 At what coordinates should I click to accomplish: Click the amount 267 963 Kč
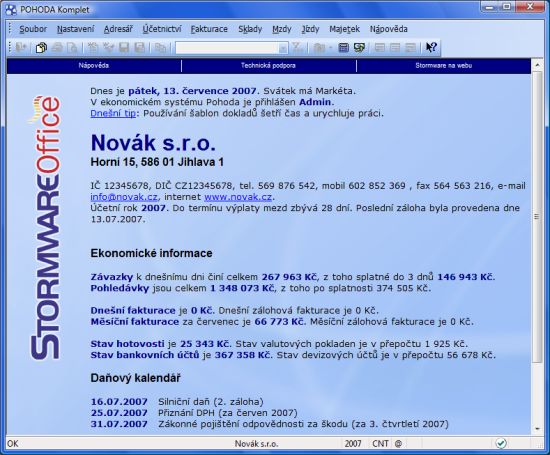(289, 277)
